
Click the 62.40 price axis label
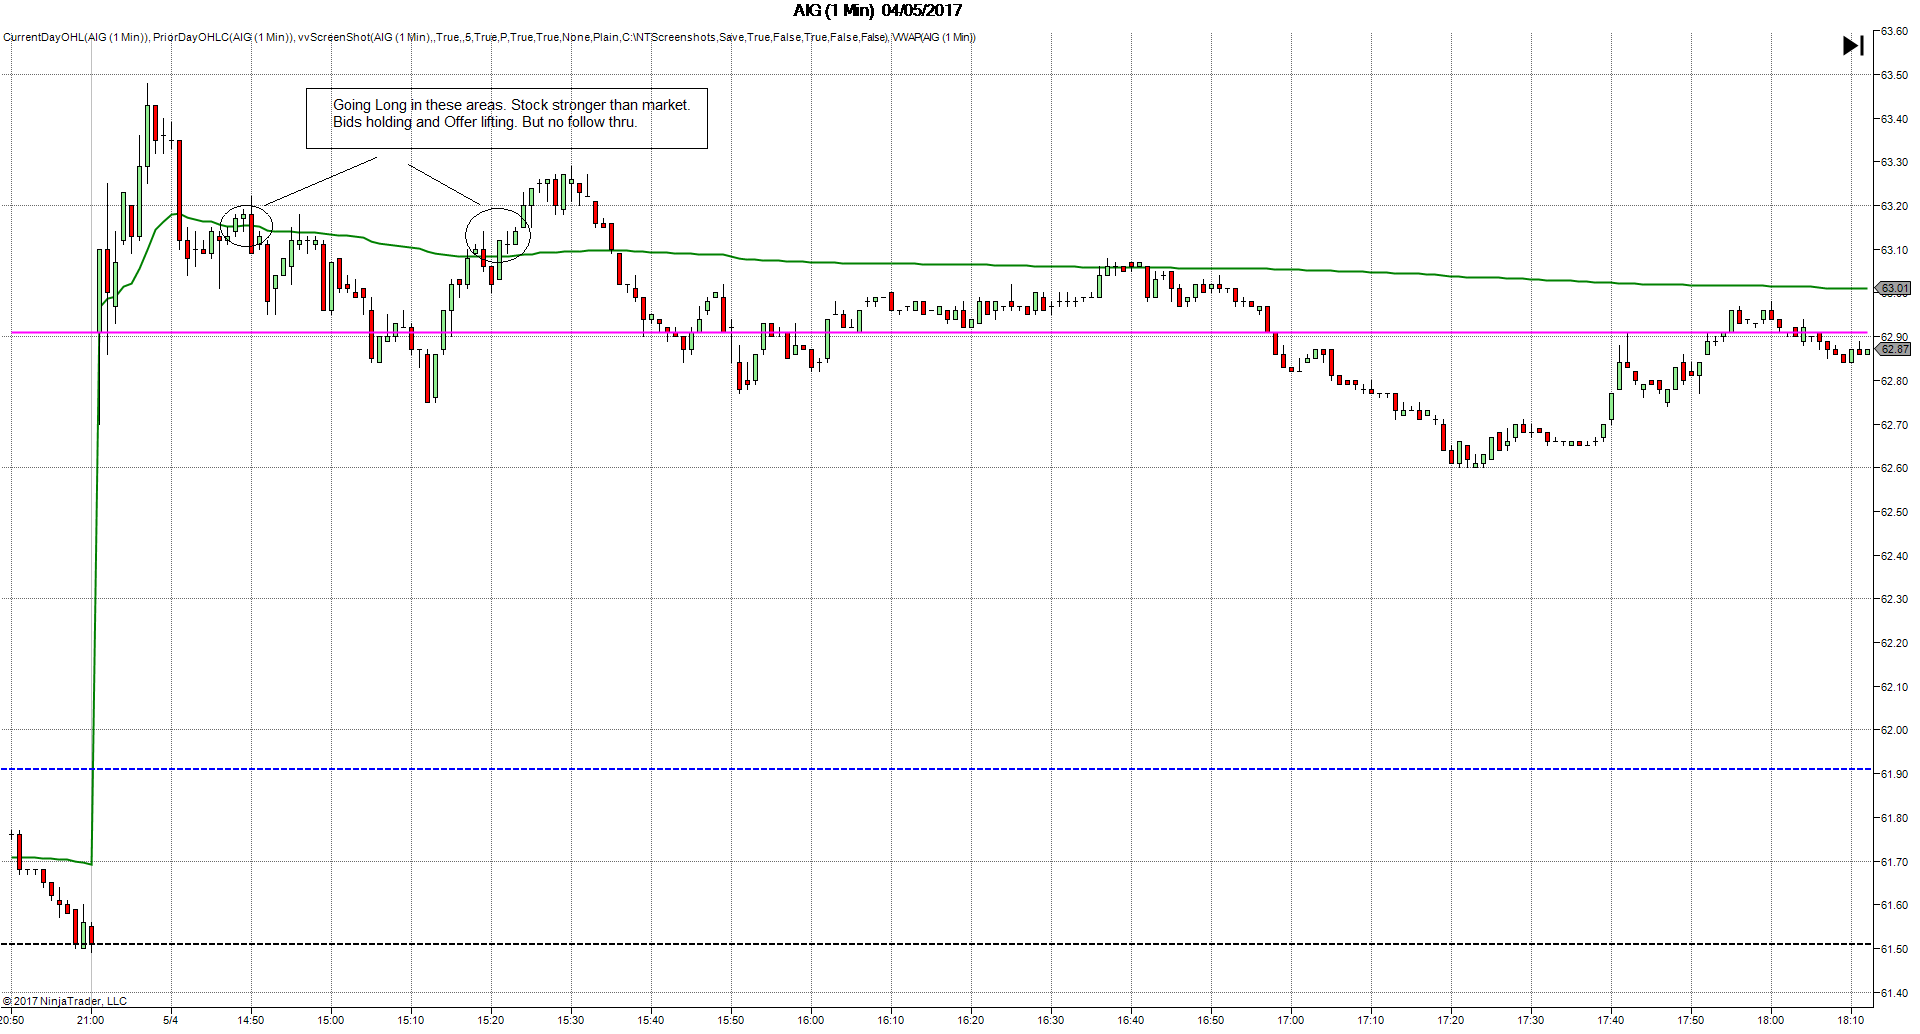click(1894, 556)
